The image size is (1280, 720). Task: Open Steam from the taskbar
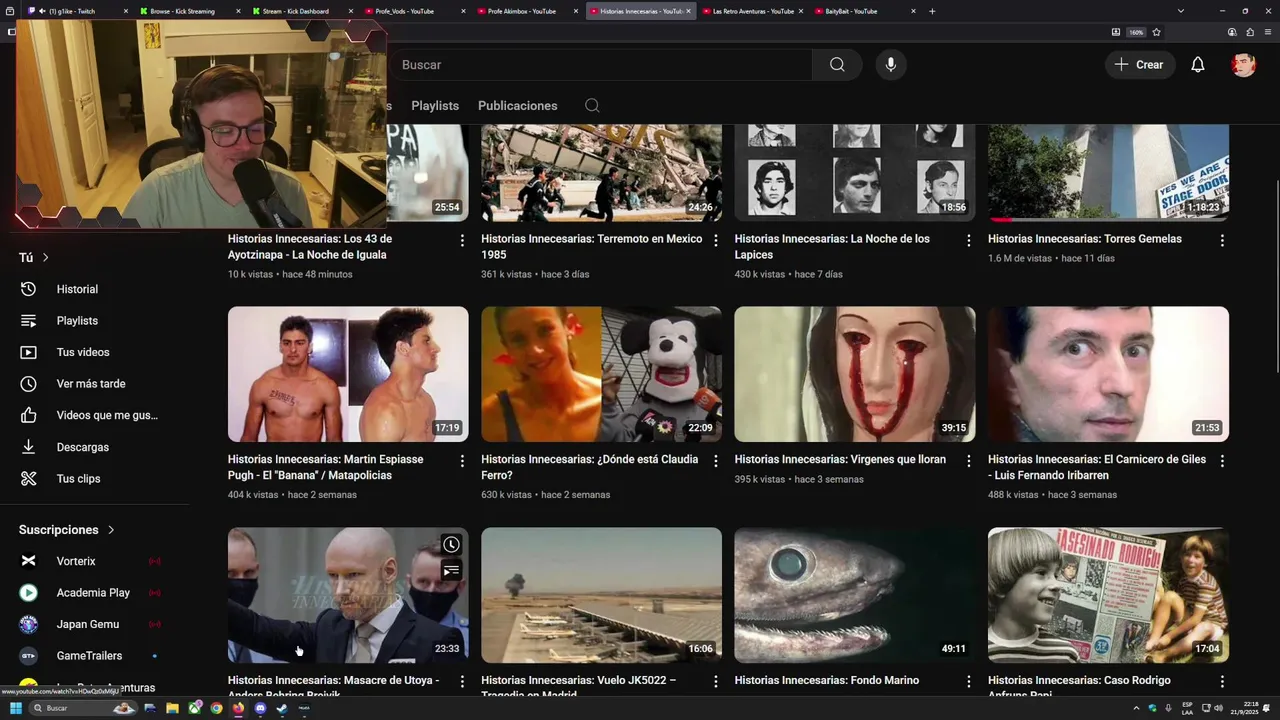(x=282, y=708)
